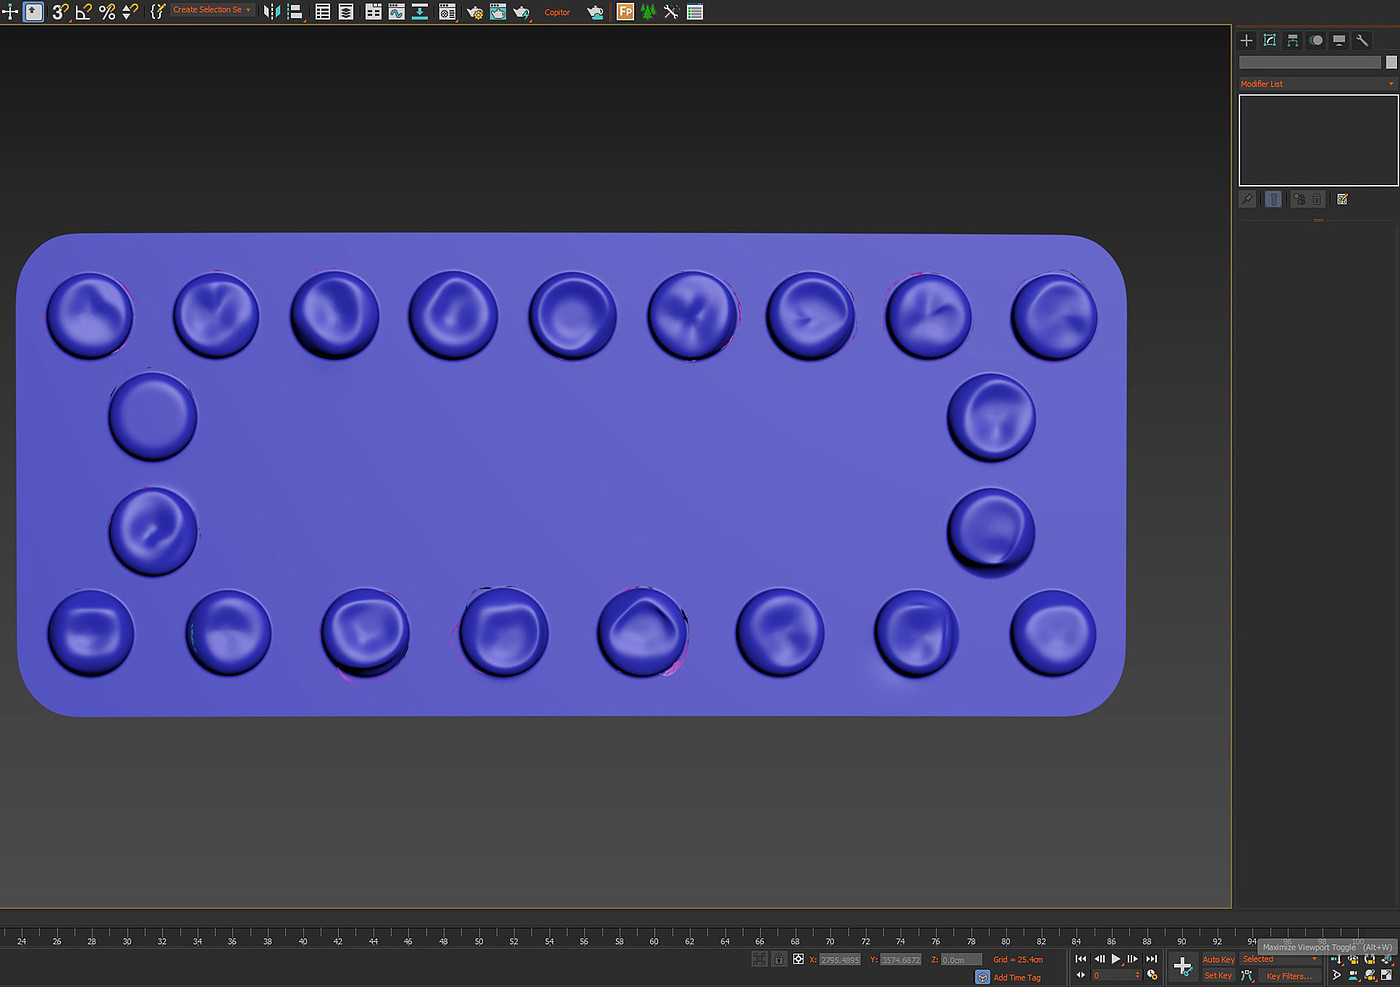
Task: Open the Align tool
Action: pyautogui.click(x=295, y=12)
